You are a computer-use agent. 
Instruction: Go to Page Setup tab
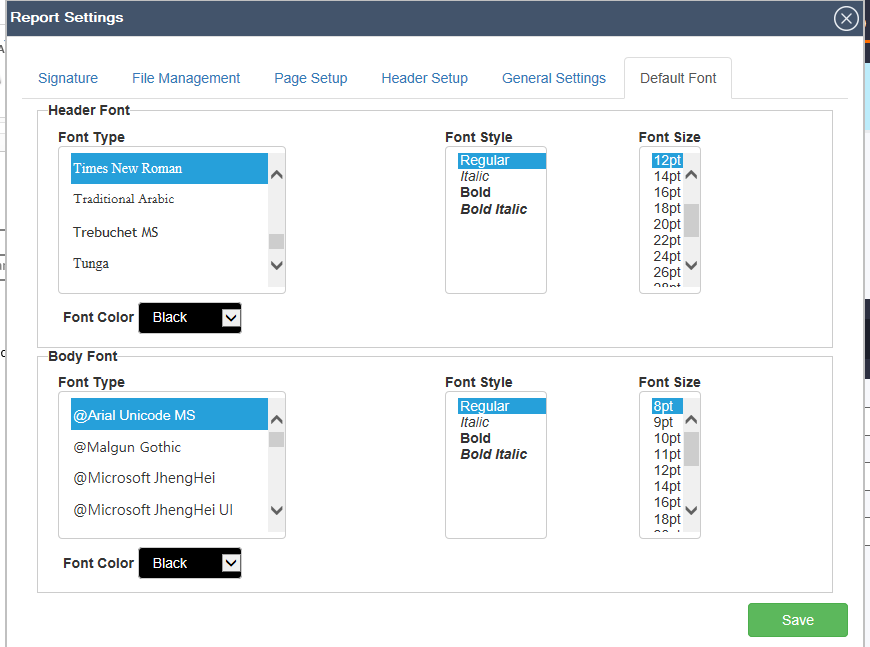tap(311, 78)
